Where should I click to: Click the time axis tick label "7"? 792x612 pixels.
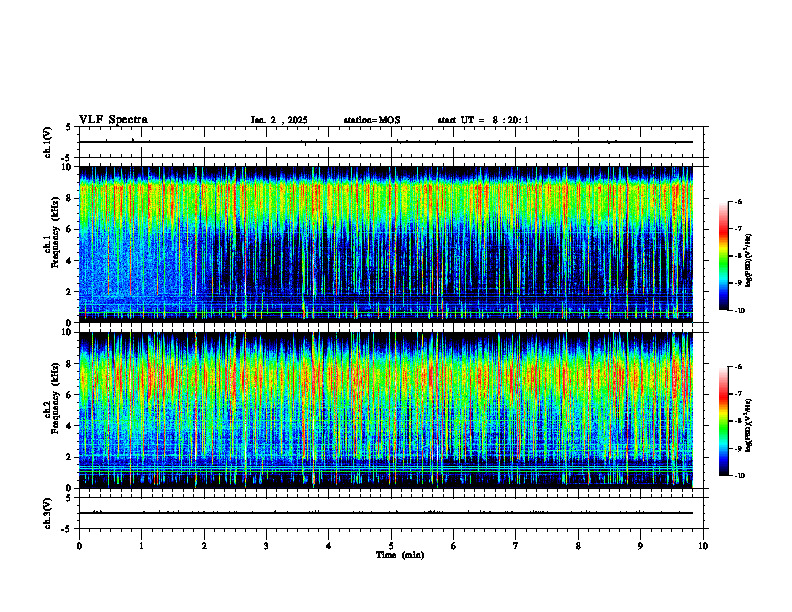tap(516, 546)
